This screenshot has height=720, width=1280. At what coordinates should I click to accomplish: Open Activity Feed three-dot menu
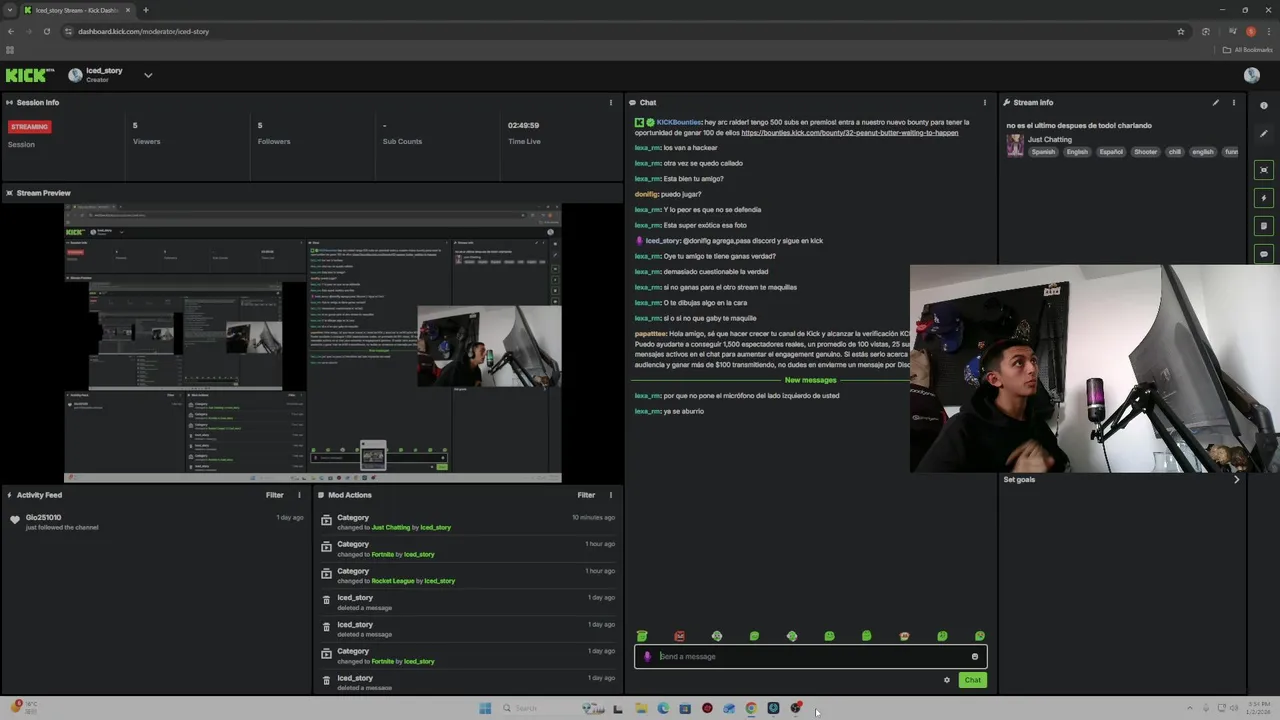299,495
